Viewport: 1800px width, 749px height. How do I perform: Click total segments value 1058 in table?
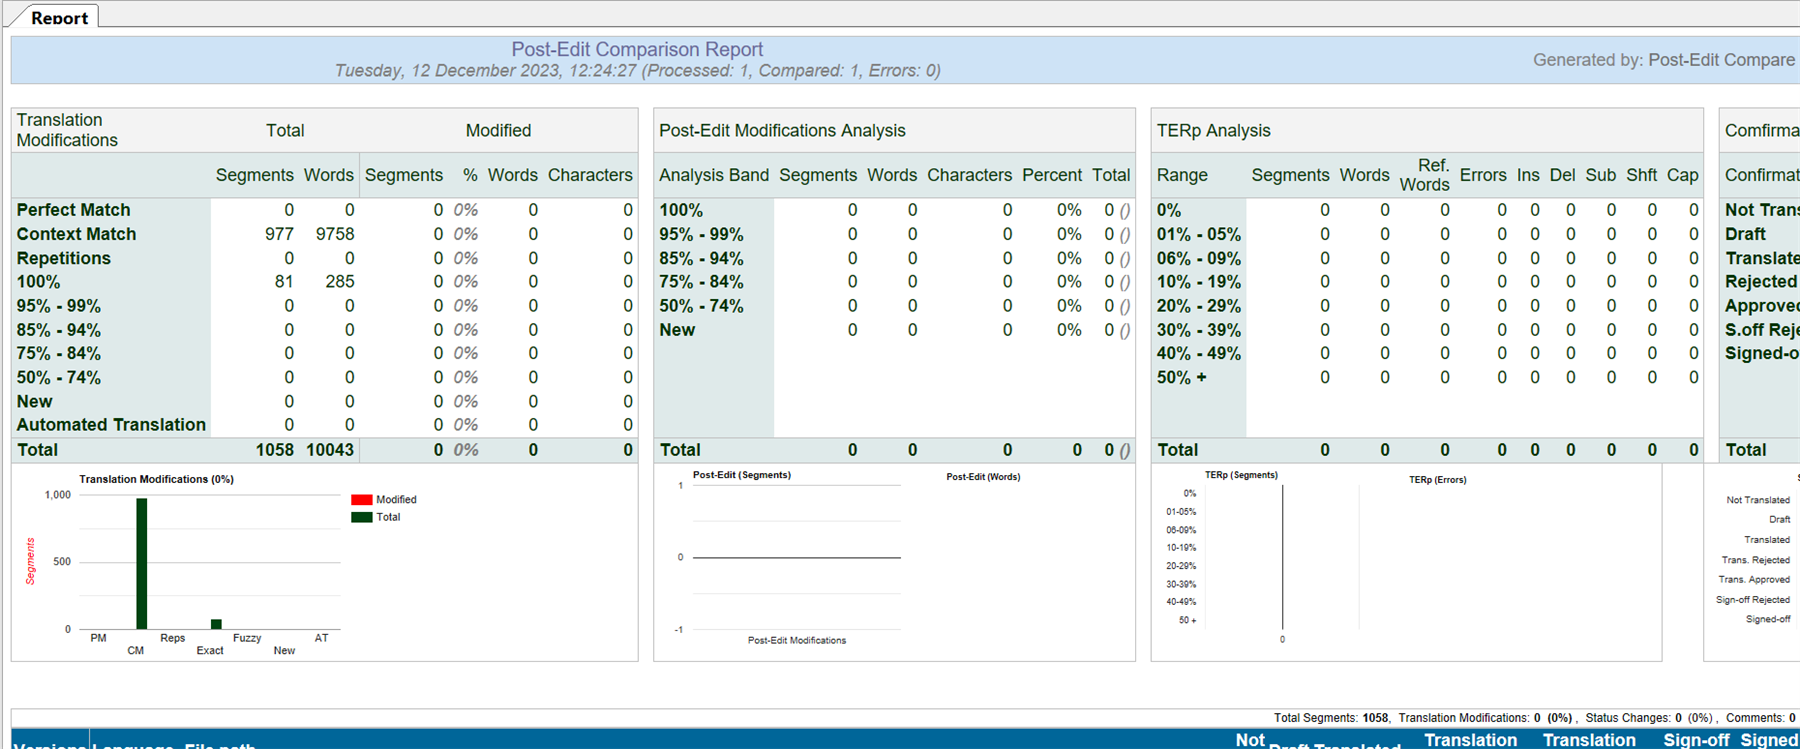[275, 450]
